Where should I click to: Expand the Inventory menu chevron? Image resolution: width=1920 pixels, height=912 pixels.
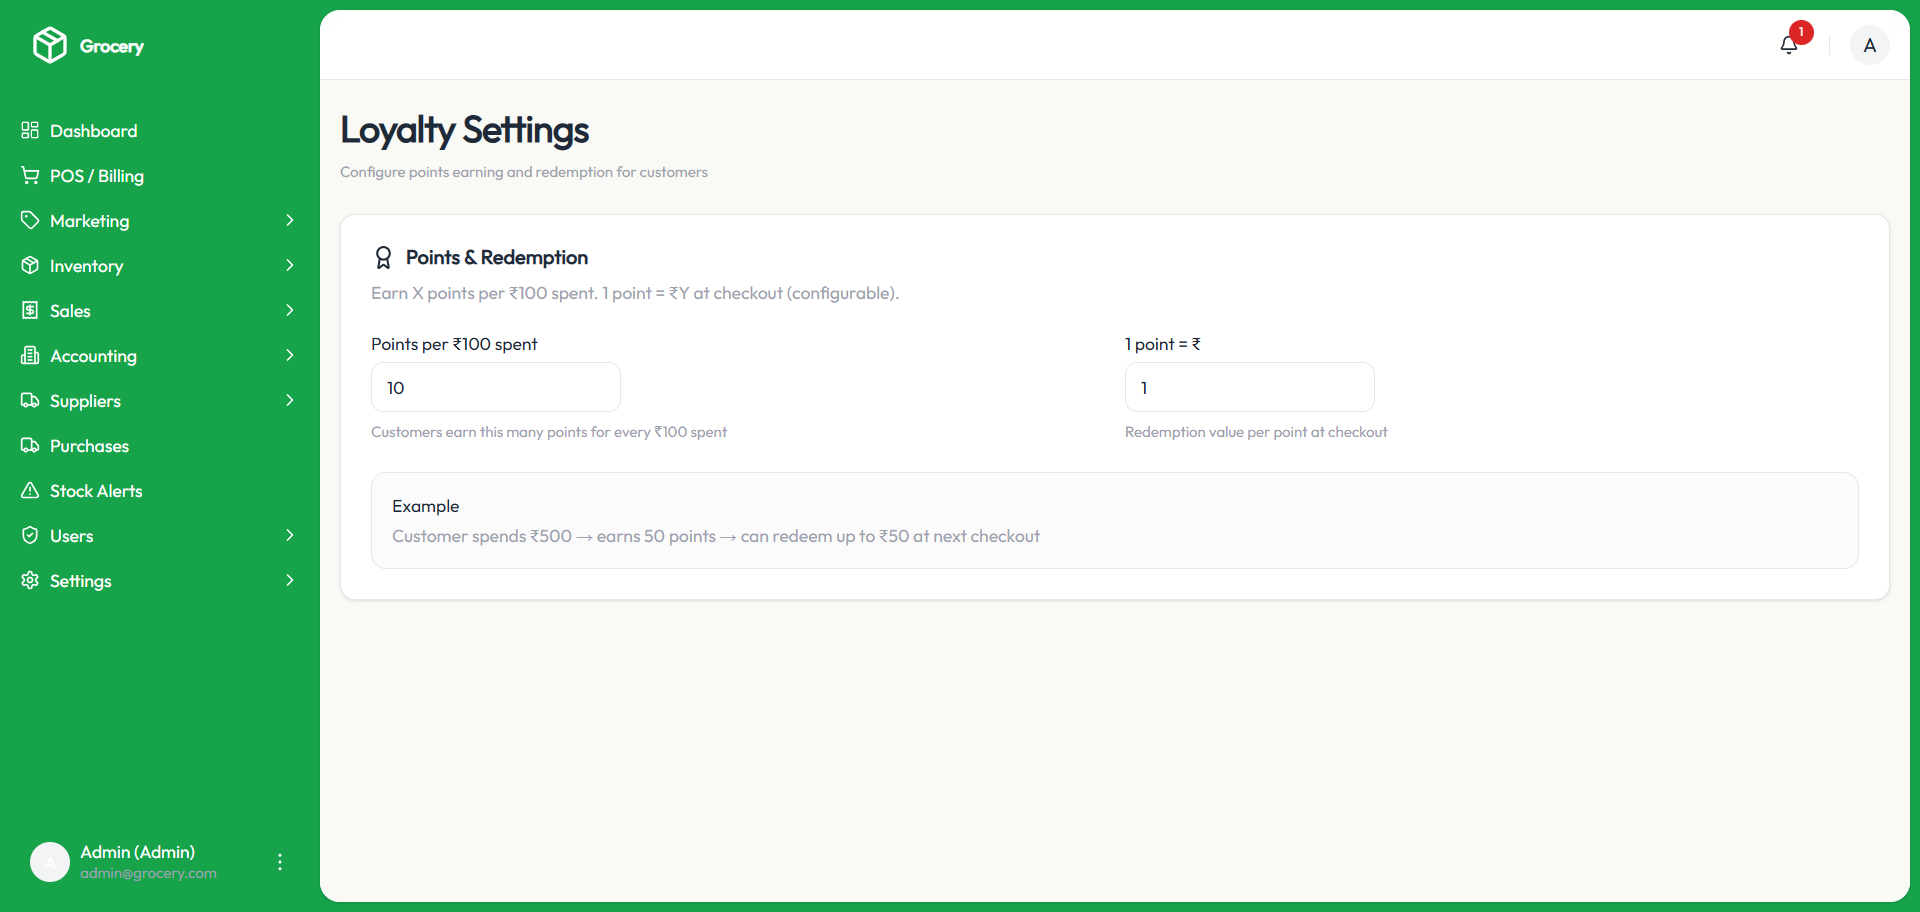tap(290, 265)
